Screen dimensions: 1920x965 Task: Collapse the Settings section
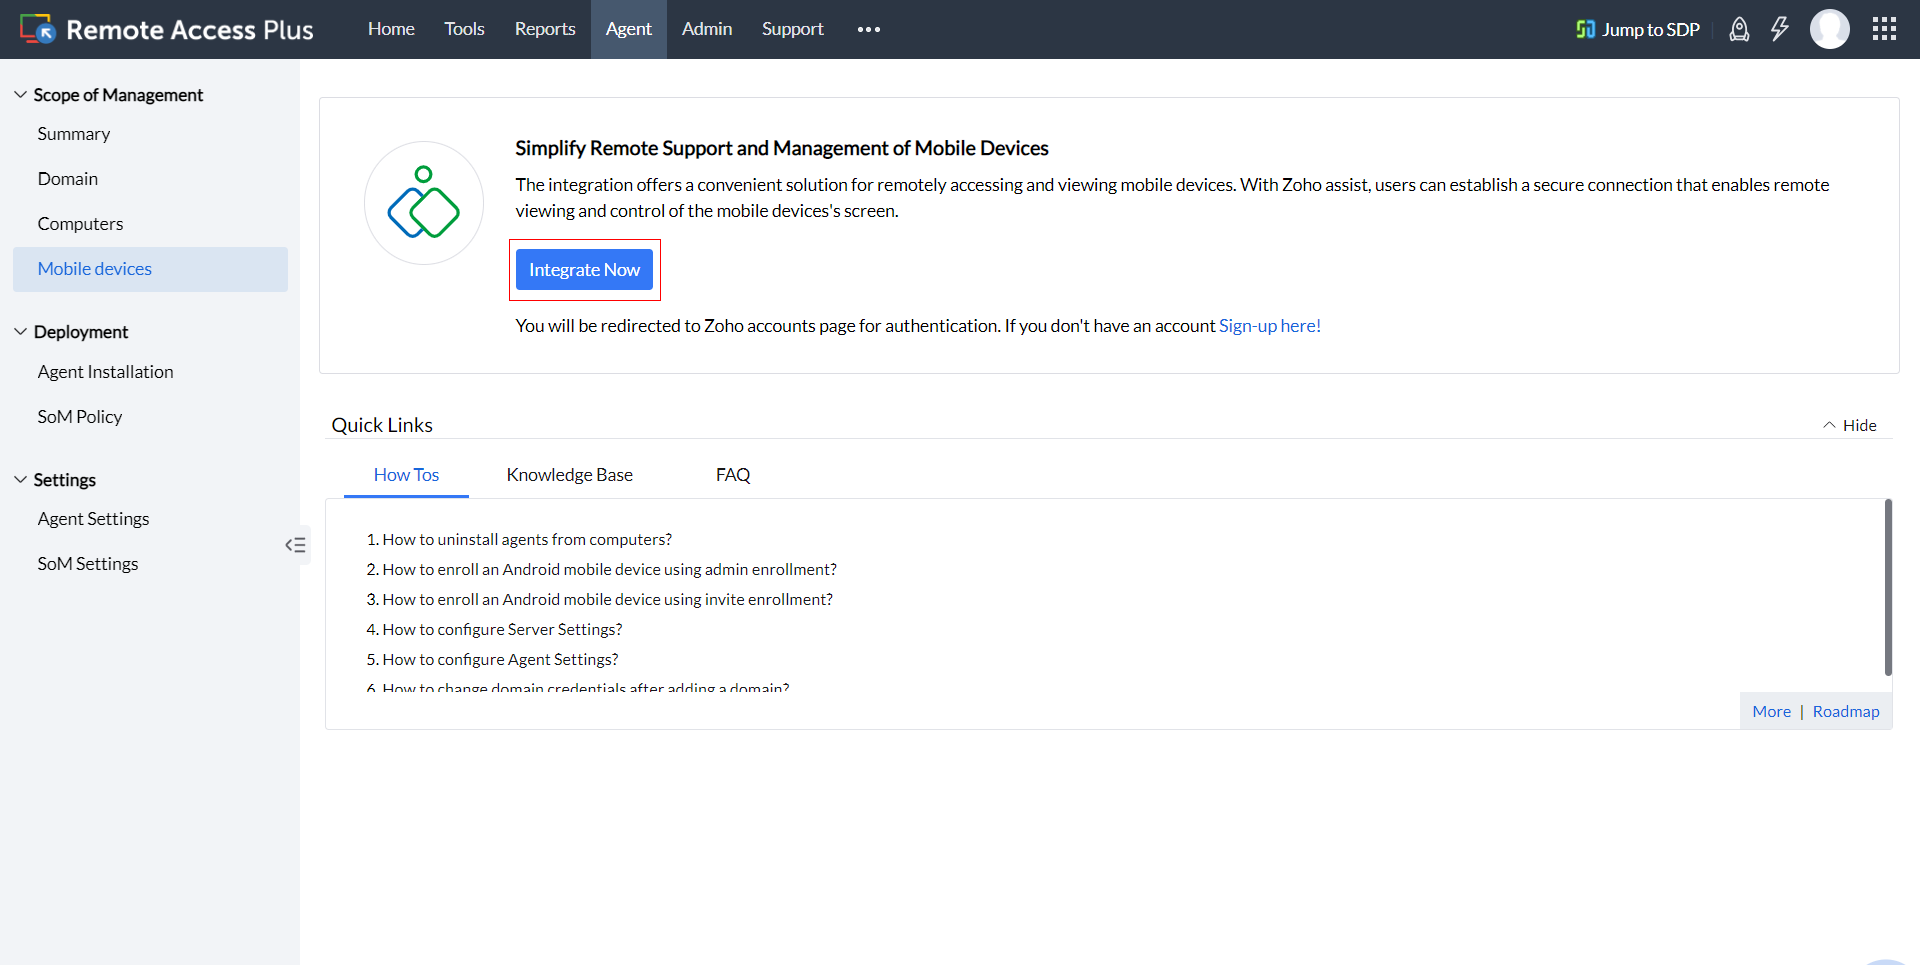[21, 479]
